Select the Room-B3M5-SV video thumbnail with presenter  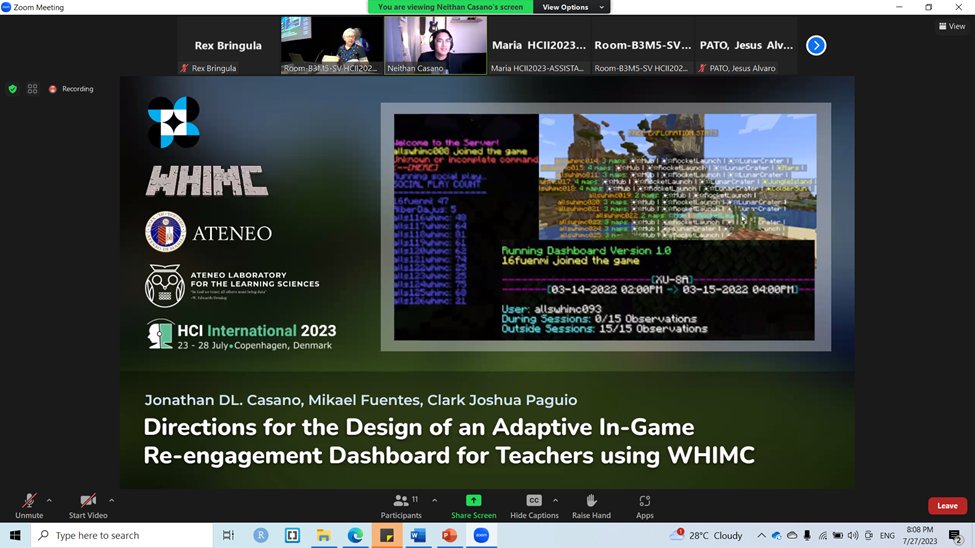point(331,45)
